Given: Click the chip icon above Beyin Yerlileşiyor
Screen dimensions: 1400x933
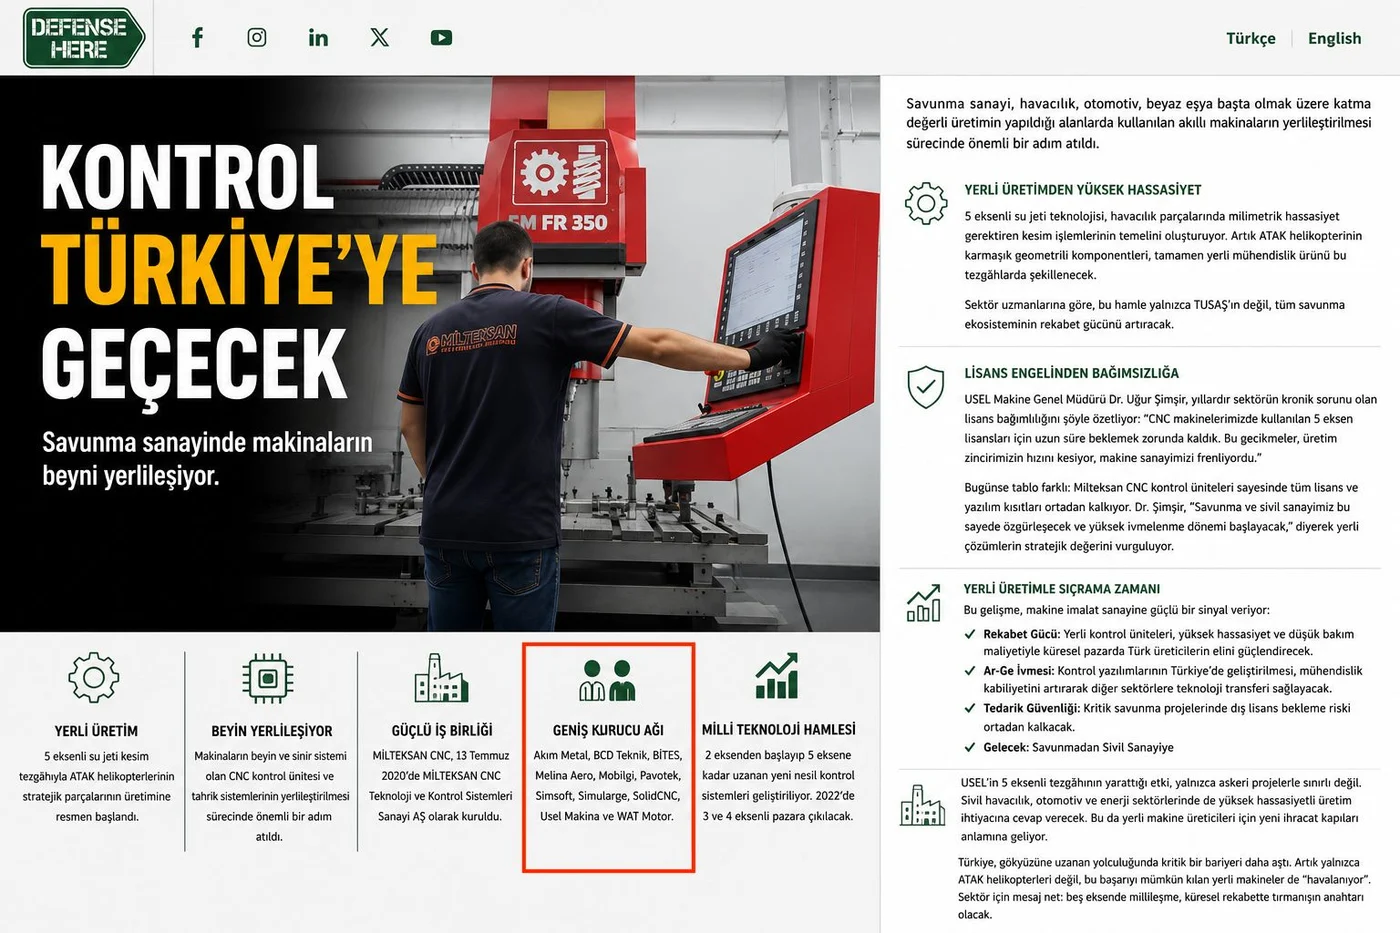Looking at the screenshot, I should tap(268, 678).
